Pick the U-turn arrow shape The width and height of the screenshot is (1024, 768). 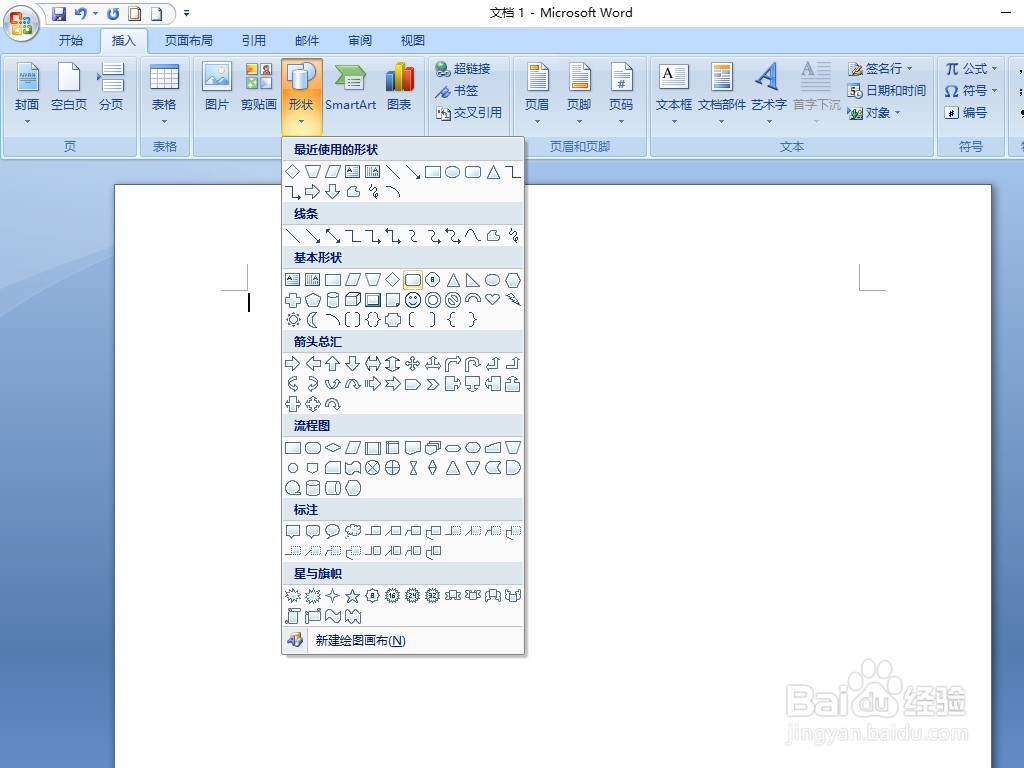(473, 364)
